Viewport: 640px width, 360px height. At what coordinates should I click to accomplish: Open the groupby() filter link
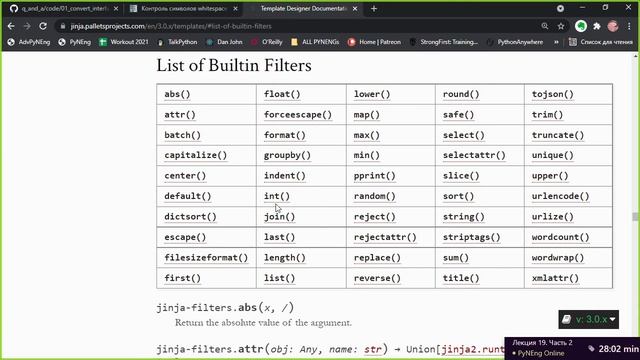pyautogui.click(x=287, y=155)
